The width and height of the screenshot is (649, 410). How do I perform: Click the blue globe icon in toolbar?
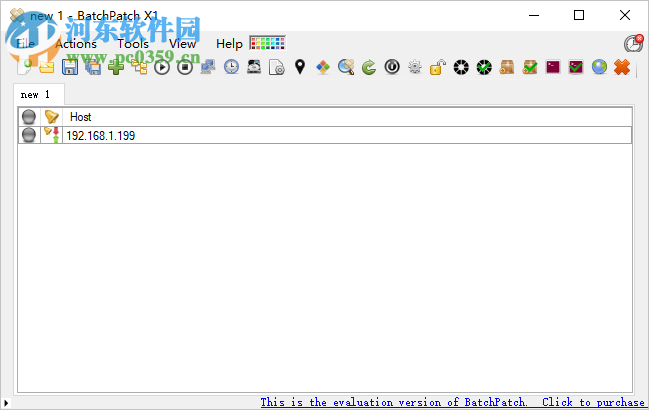click(x=599, y=67)
